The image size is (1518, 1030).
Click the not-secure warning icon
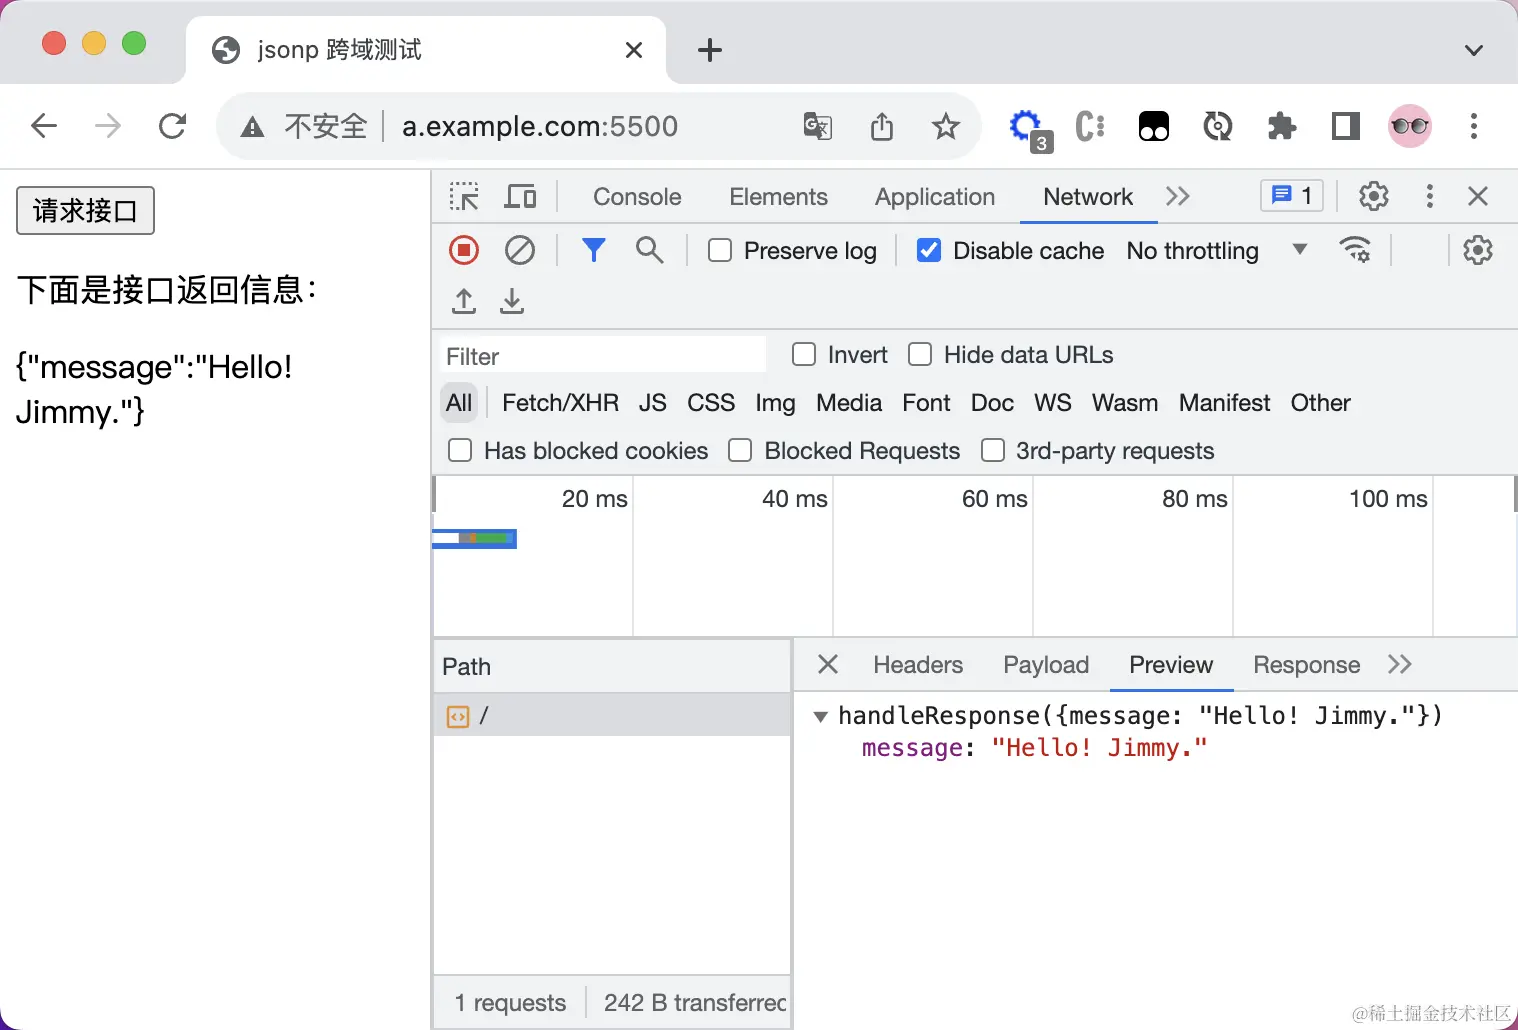(253, 127)
